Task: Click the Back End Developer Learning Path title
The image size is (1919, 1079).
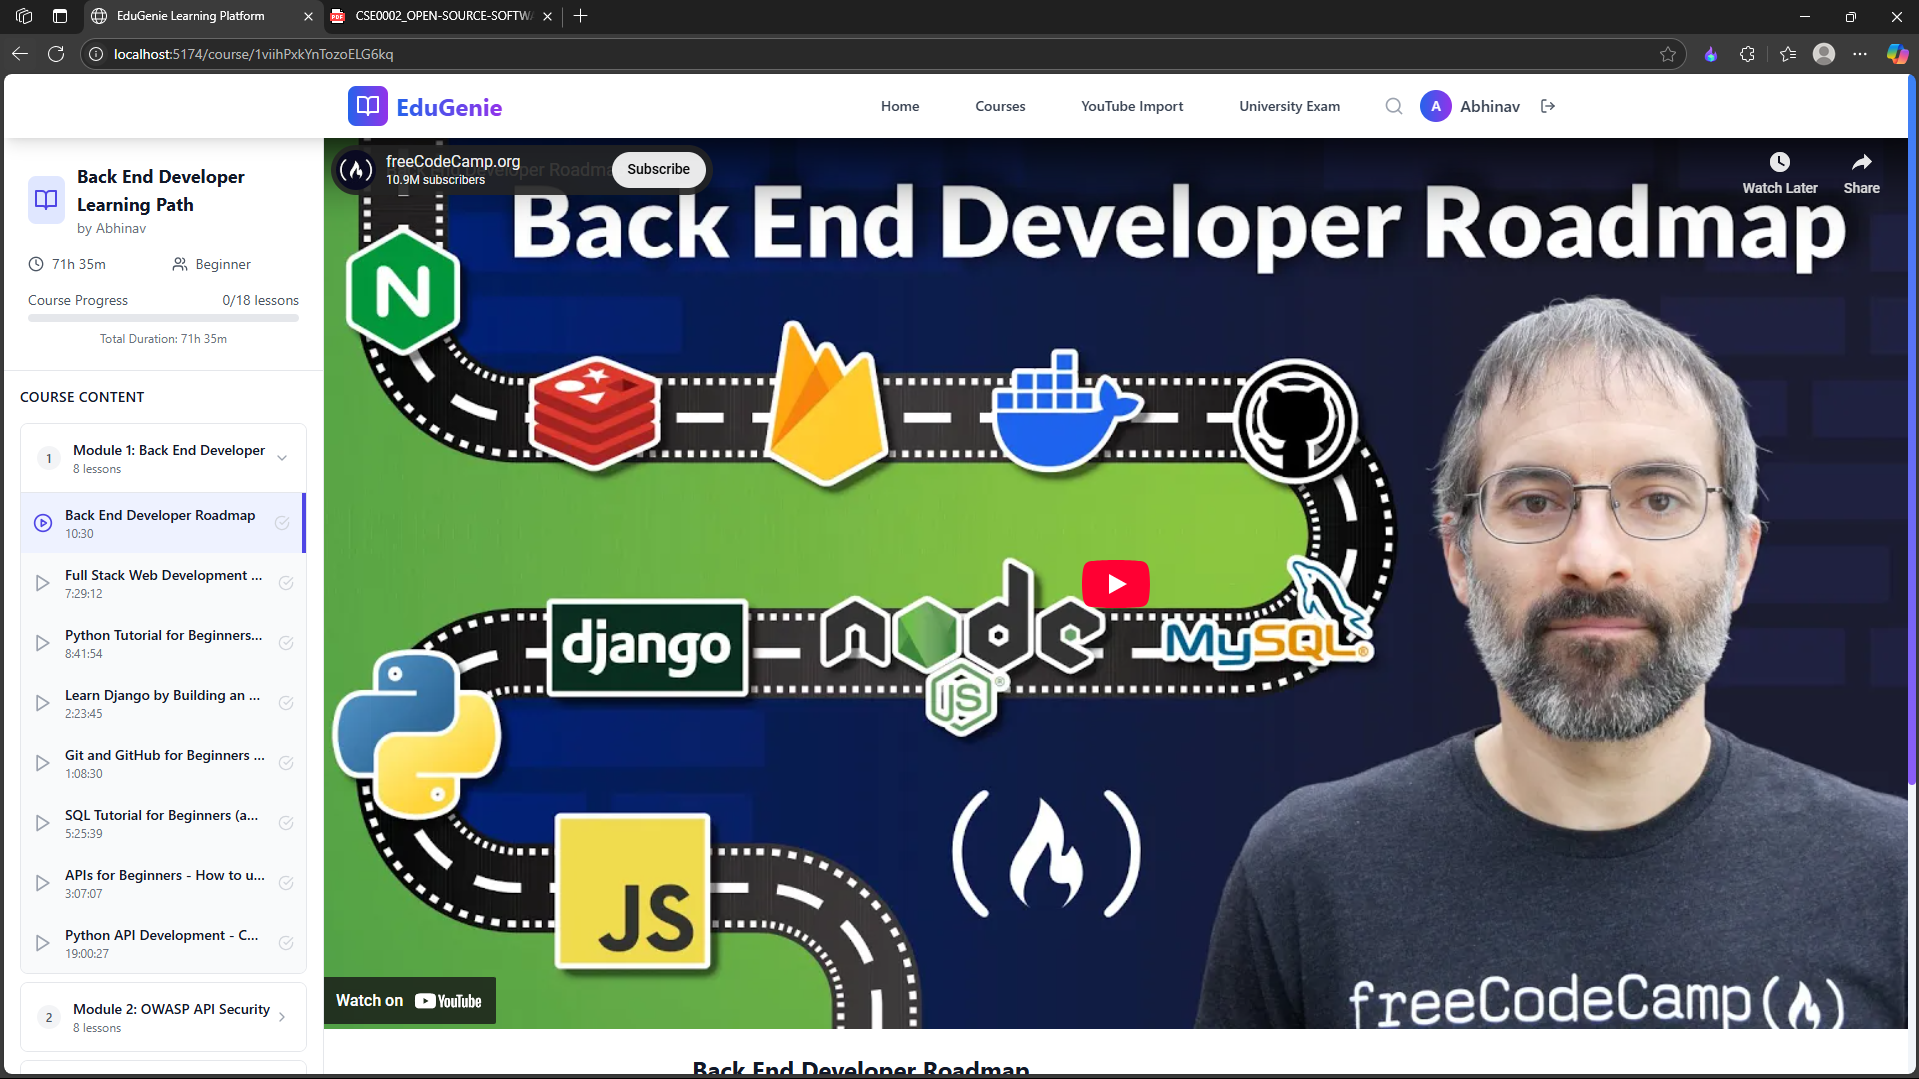Action: (160, 190)
